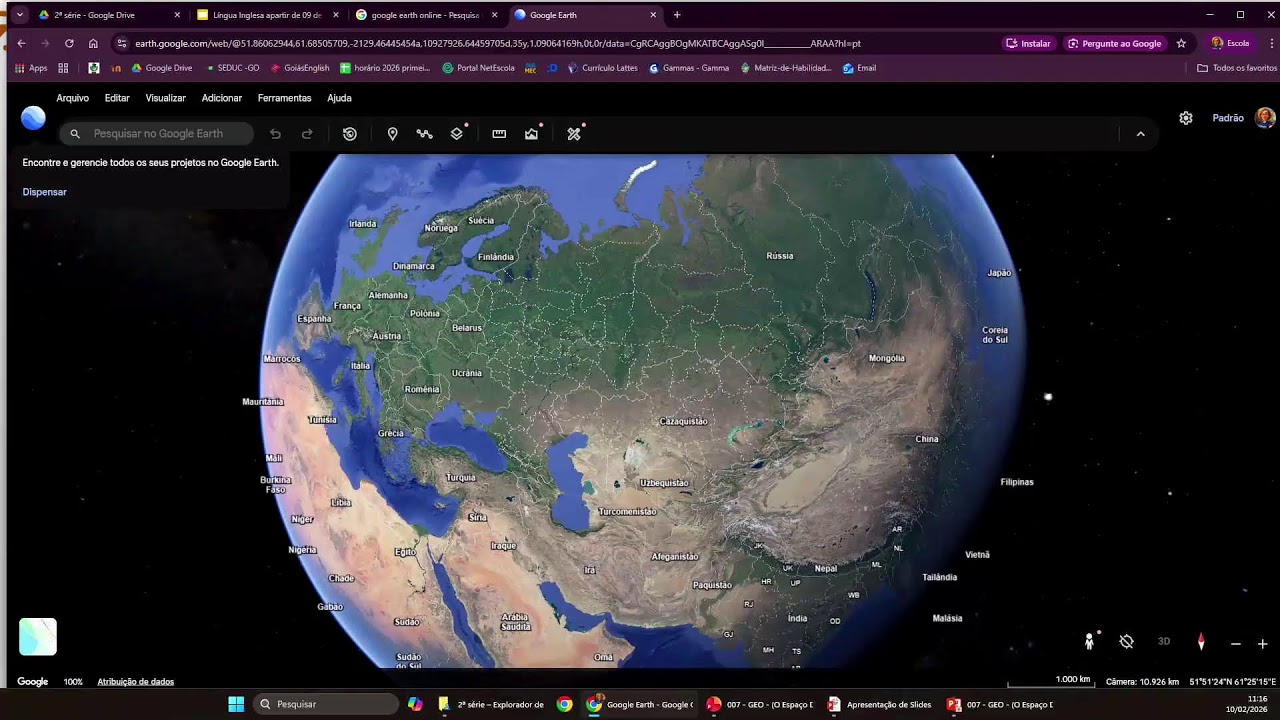Zoom out with the minus button
1280x720 pixels.
(1236, 644)
